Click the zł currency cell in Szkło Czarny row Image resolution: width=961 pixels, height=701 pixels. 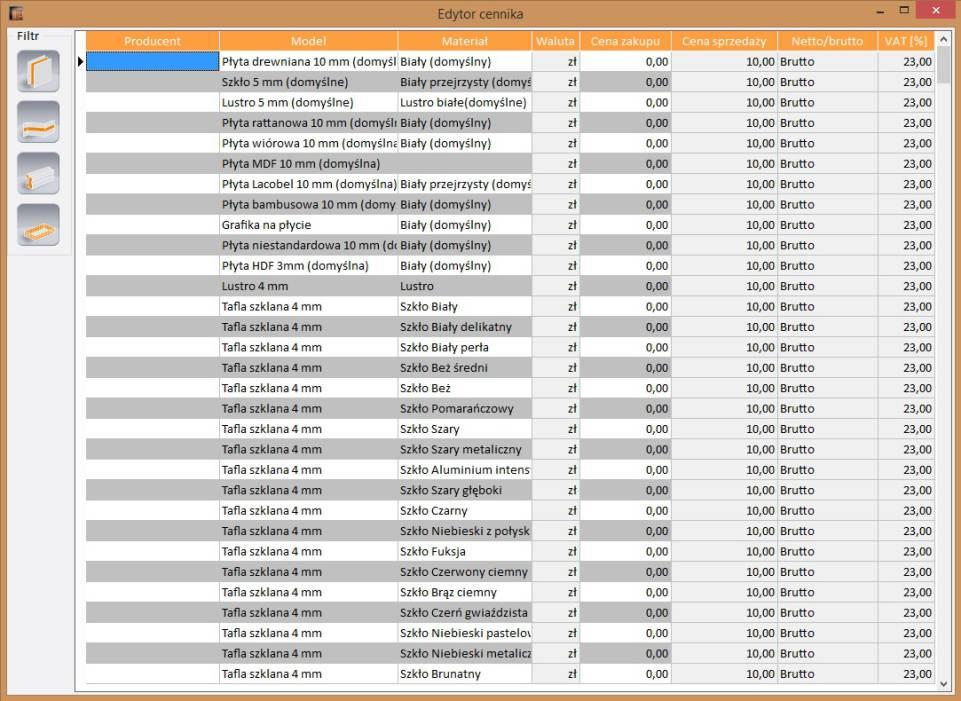point(555,510)
